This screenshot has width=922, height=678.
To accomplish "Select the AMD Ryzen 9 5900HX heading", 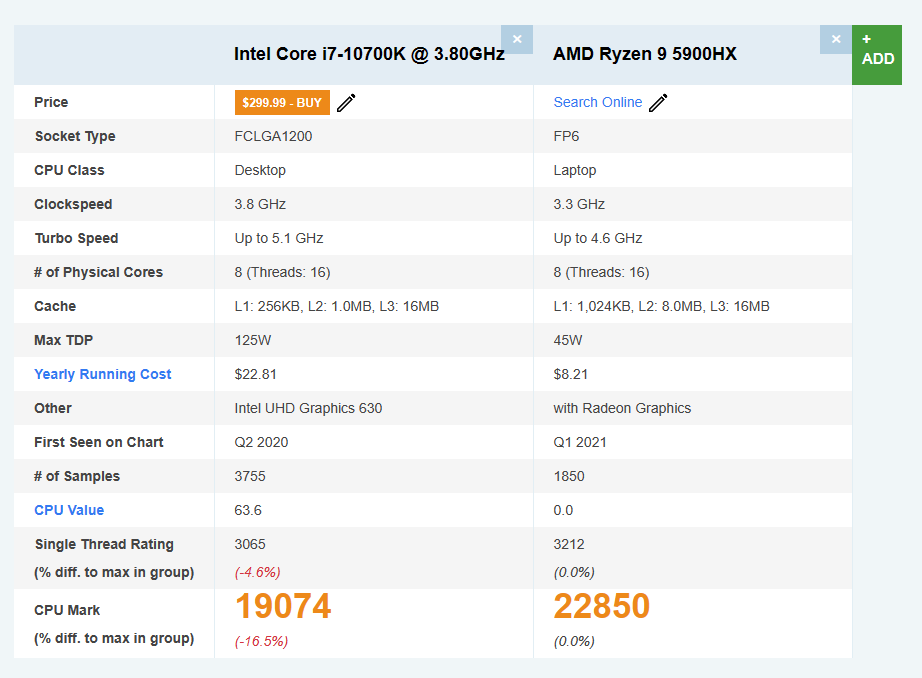I will [645, 54].
